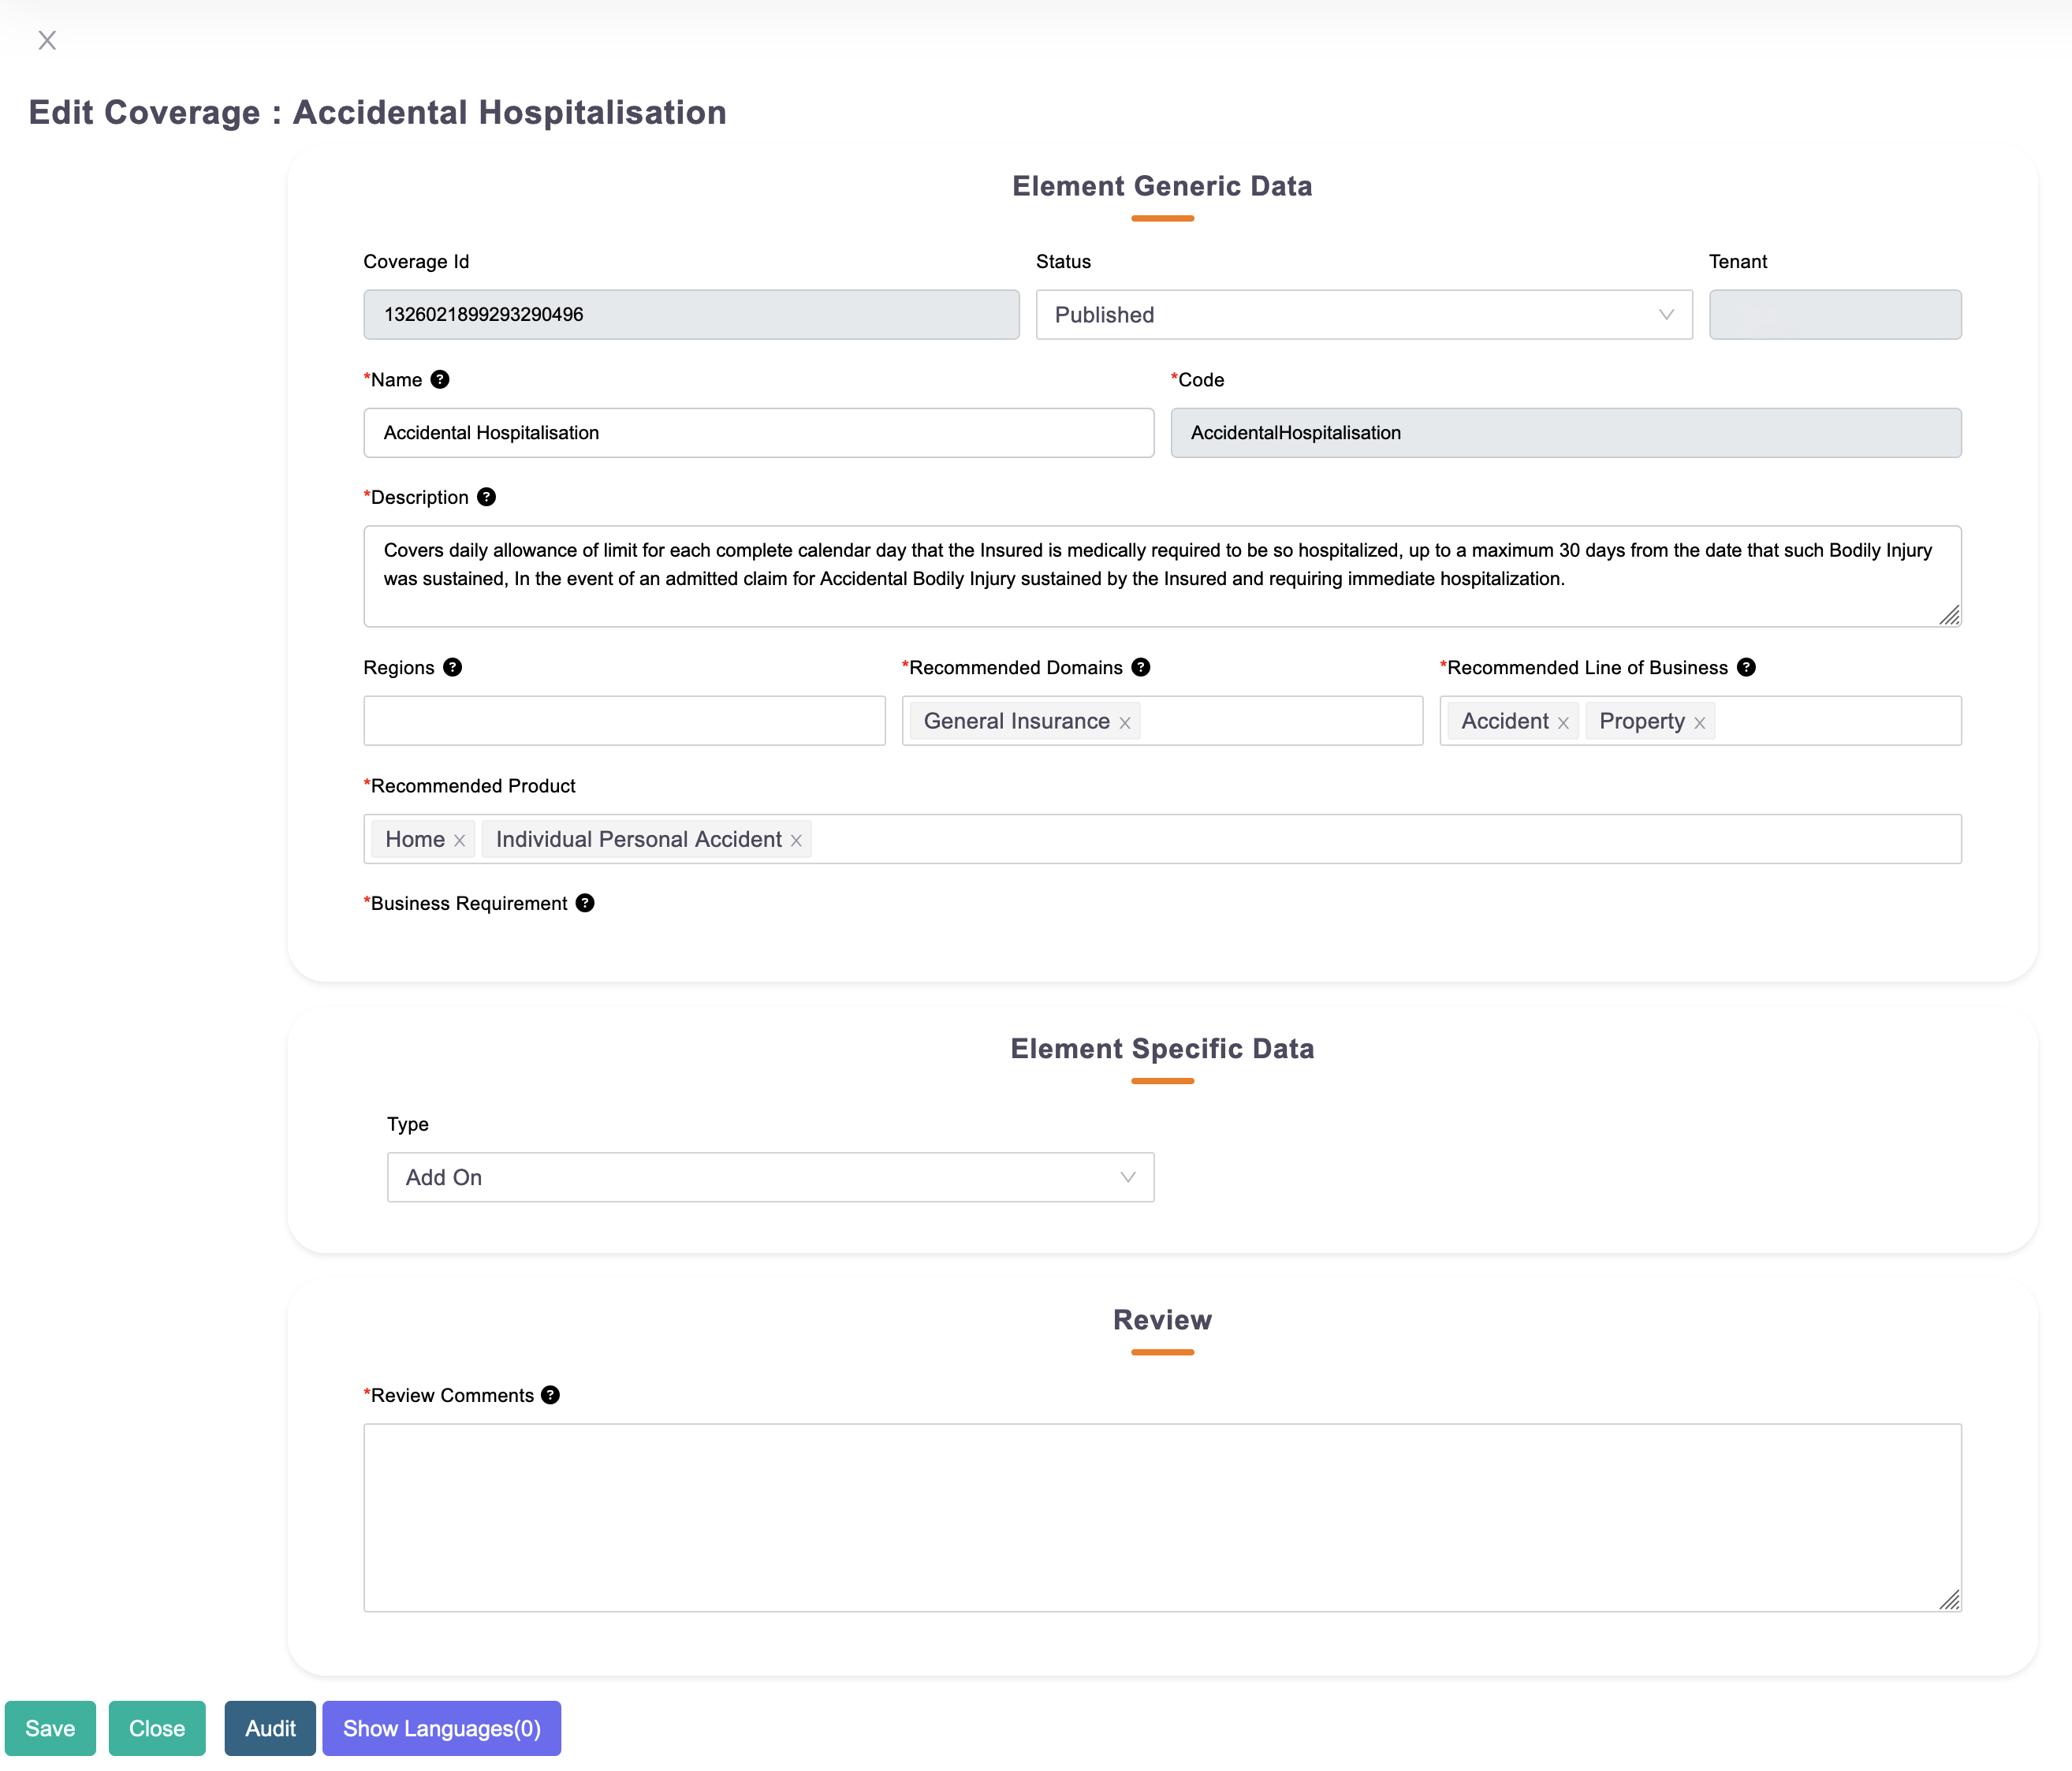Remove the Property tag
Viewport: 2072px width, 1771px height.
tap(1699, 723)
